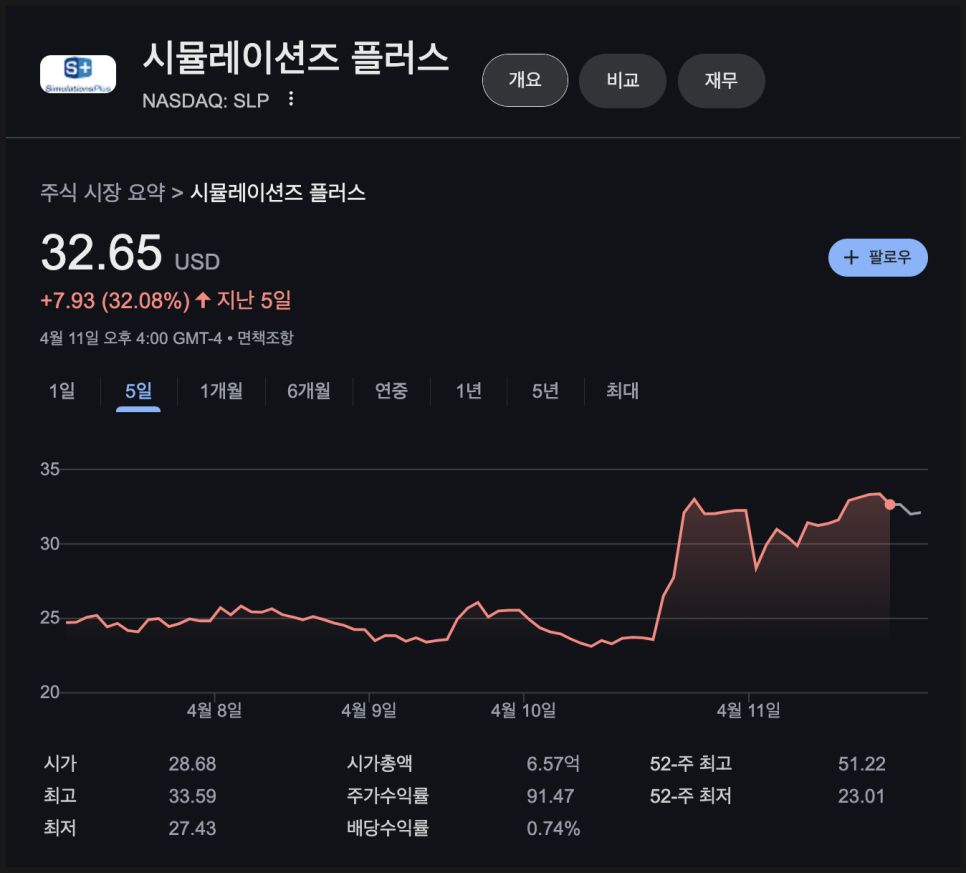Image resolution: width=966 pixels, height=873 pixels.
Task: Click the 주가수익률 value 91.47
Action: [550, 796]
